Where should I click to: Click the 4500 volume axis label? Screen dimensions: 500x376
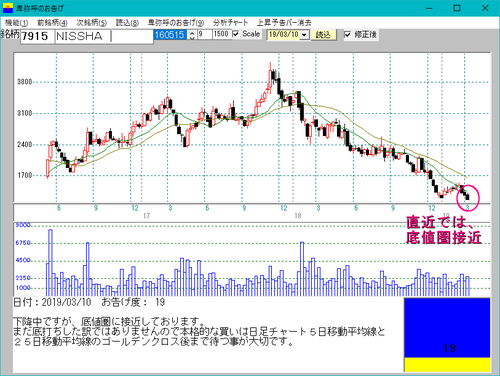tap(23, 260)
